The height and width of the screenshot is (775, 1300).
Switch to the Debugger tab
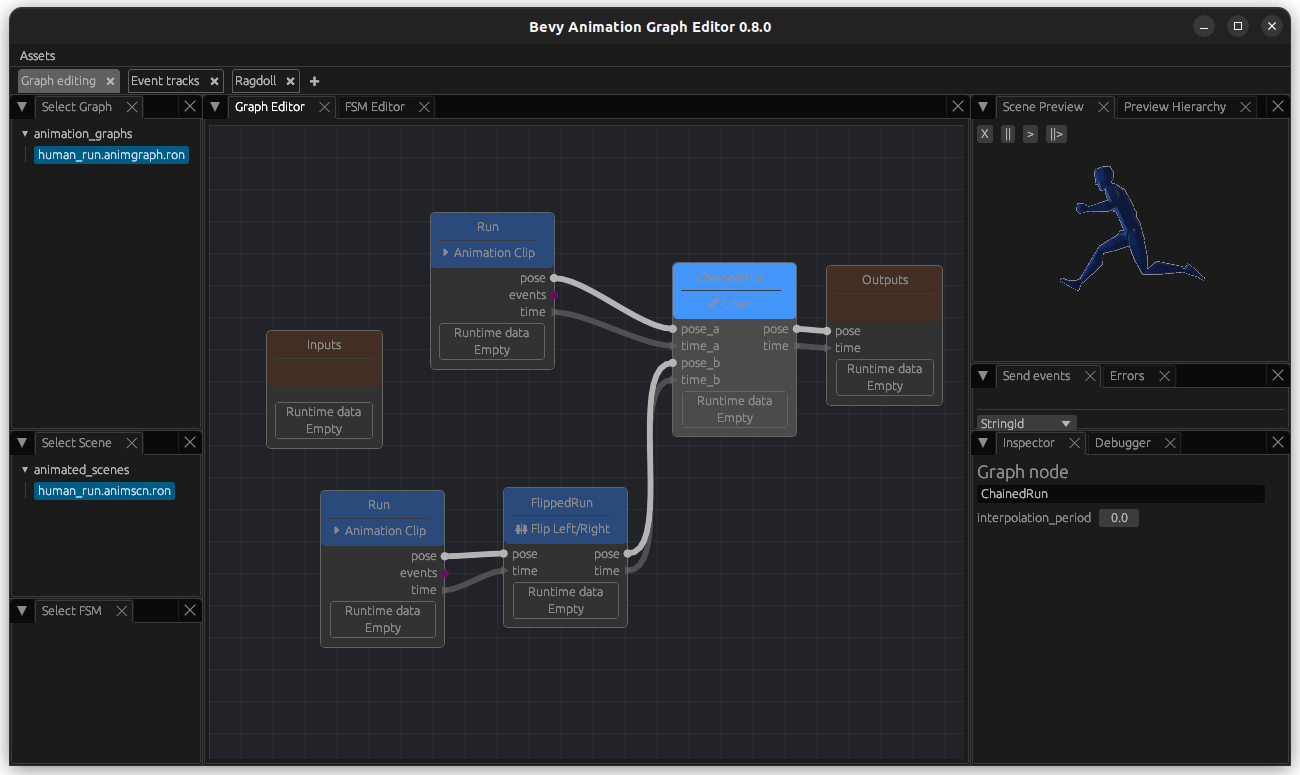click(1124, 442)
